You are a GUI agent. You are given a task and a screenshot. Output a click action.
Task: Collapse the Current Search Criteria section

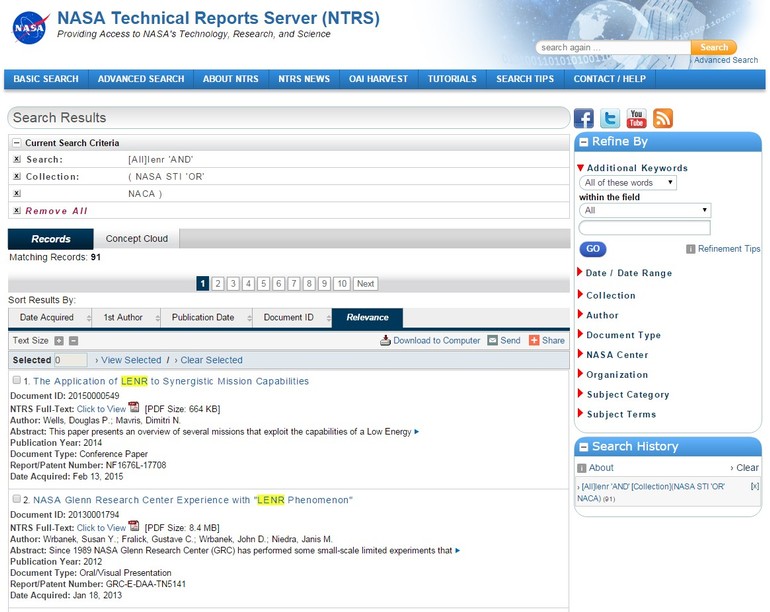point(17,143)
